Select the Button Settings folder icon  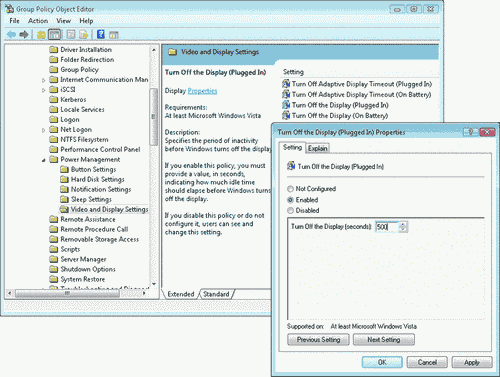pyautogui.click(x=64, y=169)
